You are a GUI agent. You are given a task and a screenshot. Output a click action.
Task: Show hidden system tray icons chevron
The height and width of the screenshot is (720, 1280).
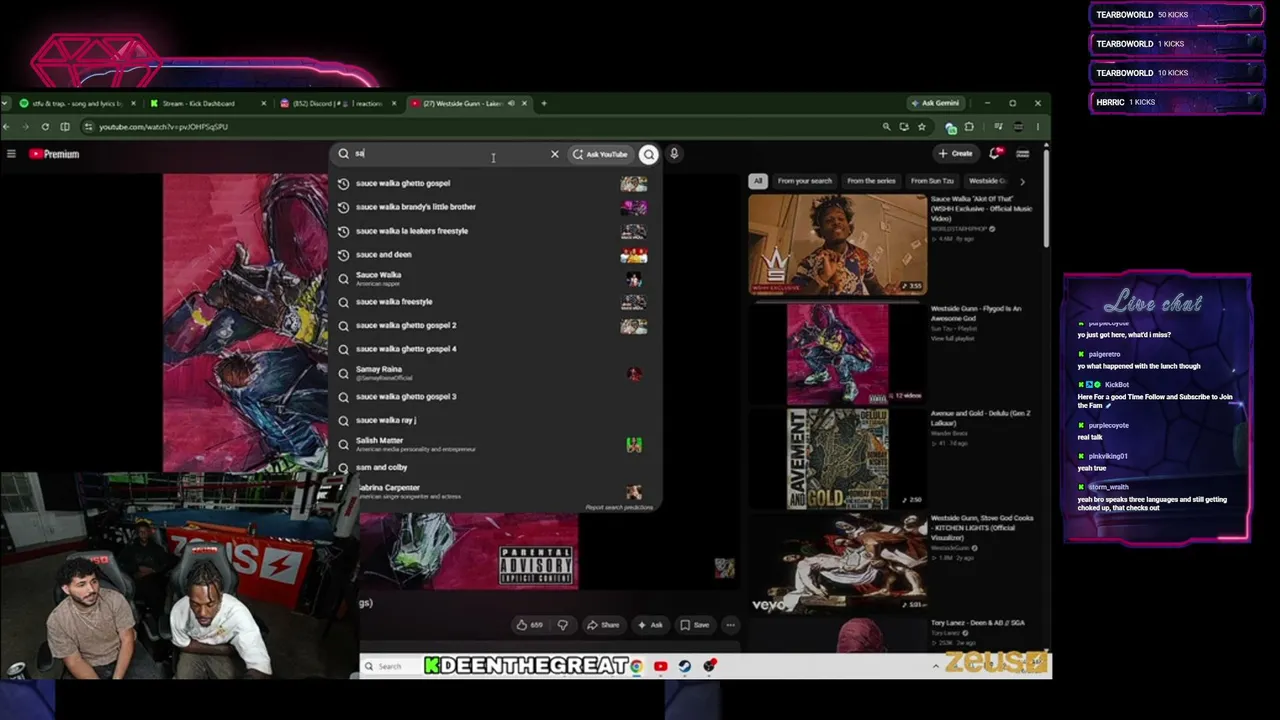click(936, 666)
